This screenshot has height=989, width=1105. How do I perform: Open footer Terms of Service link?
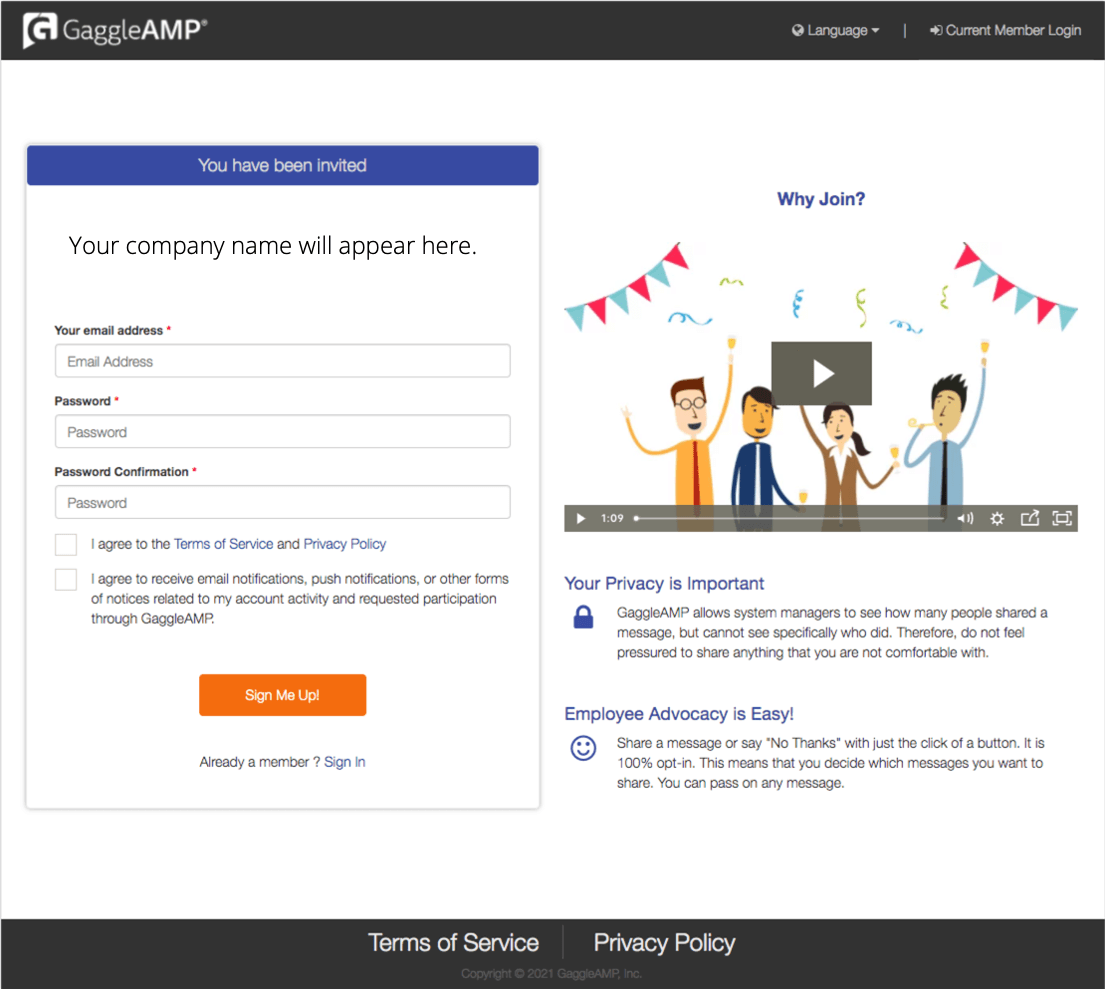(453, 943)
